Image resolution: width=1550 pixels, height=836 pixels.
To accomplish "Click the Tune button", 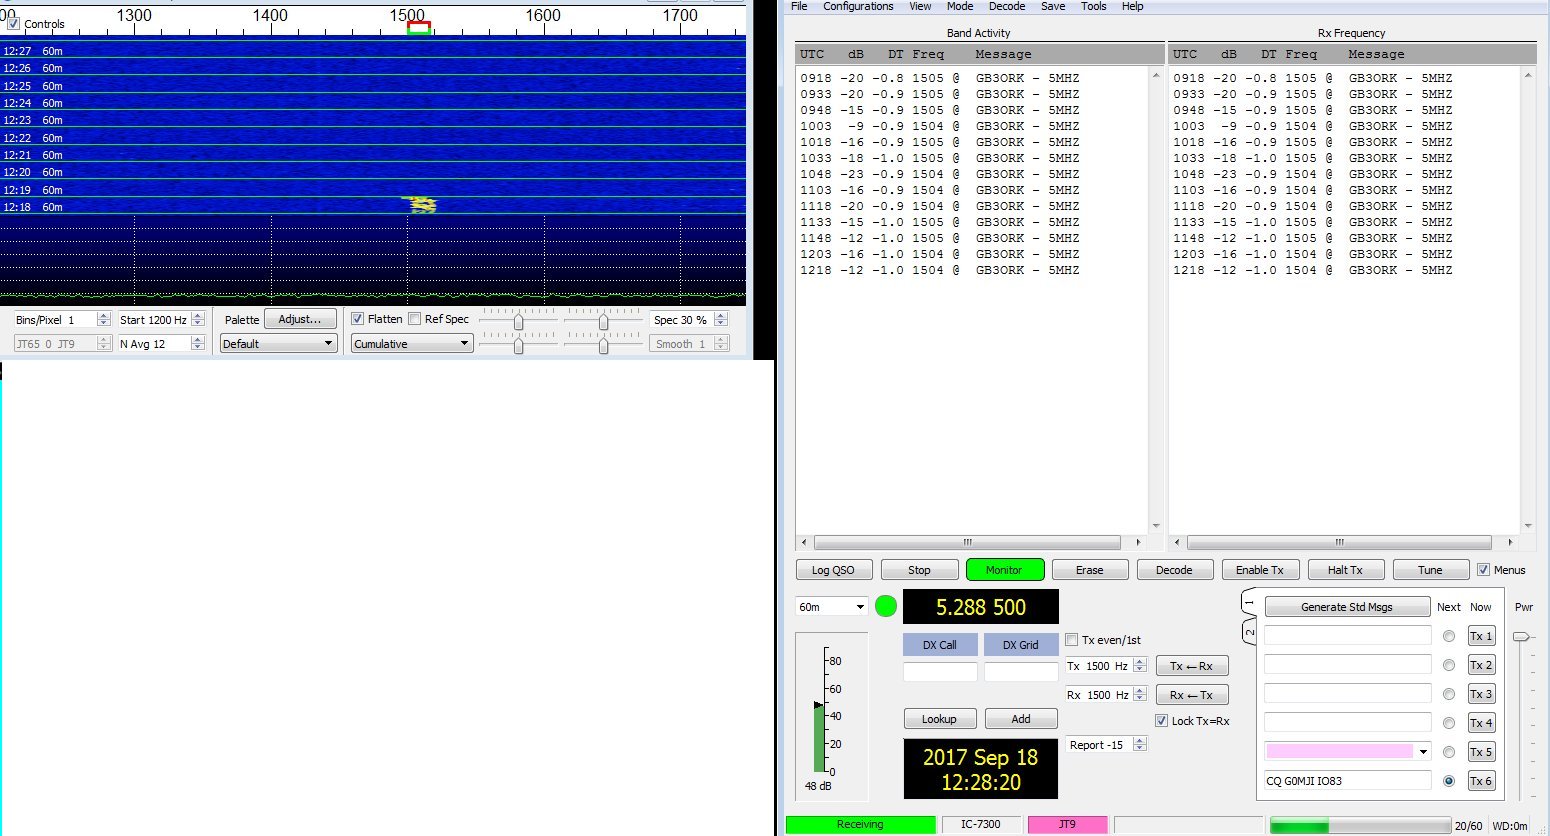I will [1430, 570].
